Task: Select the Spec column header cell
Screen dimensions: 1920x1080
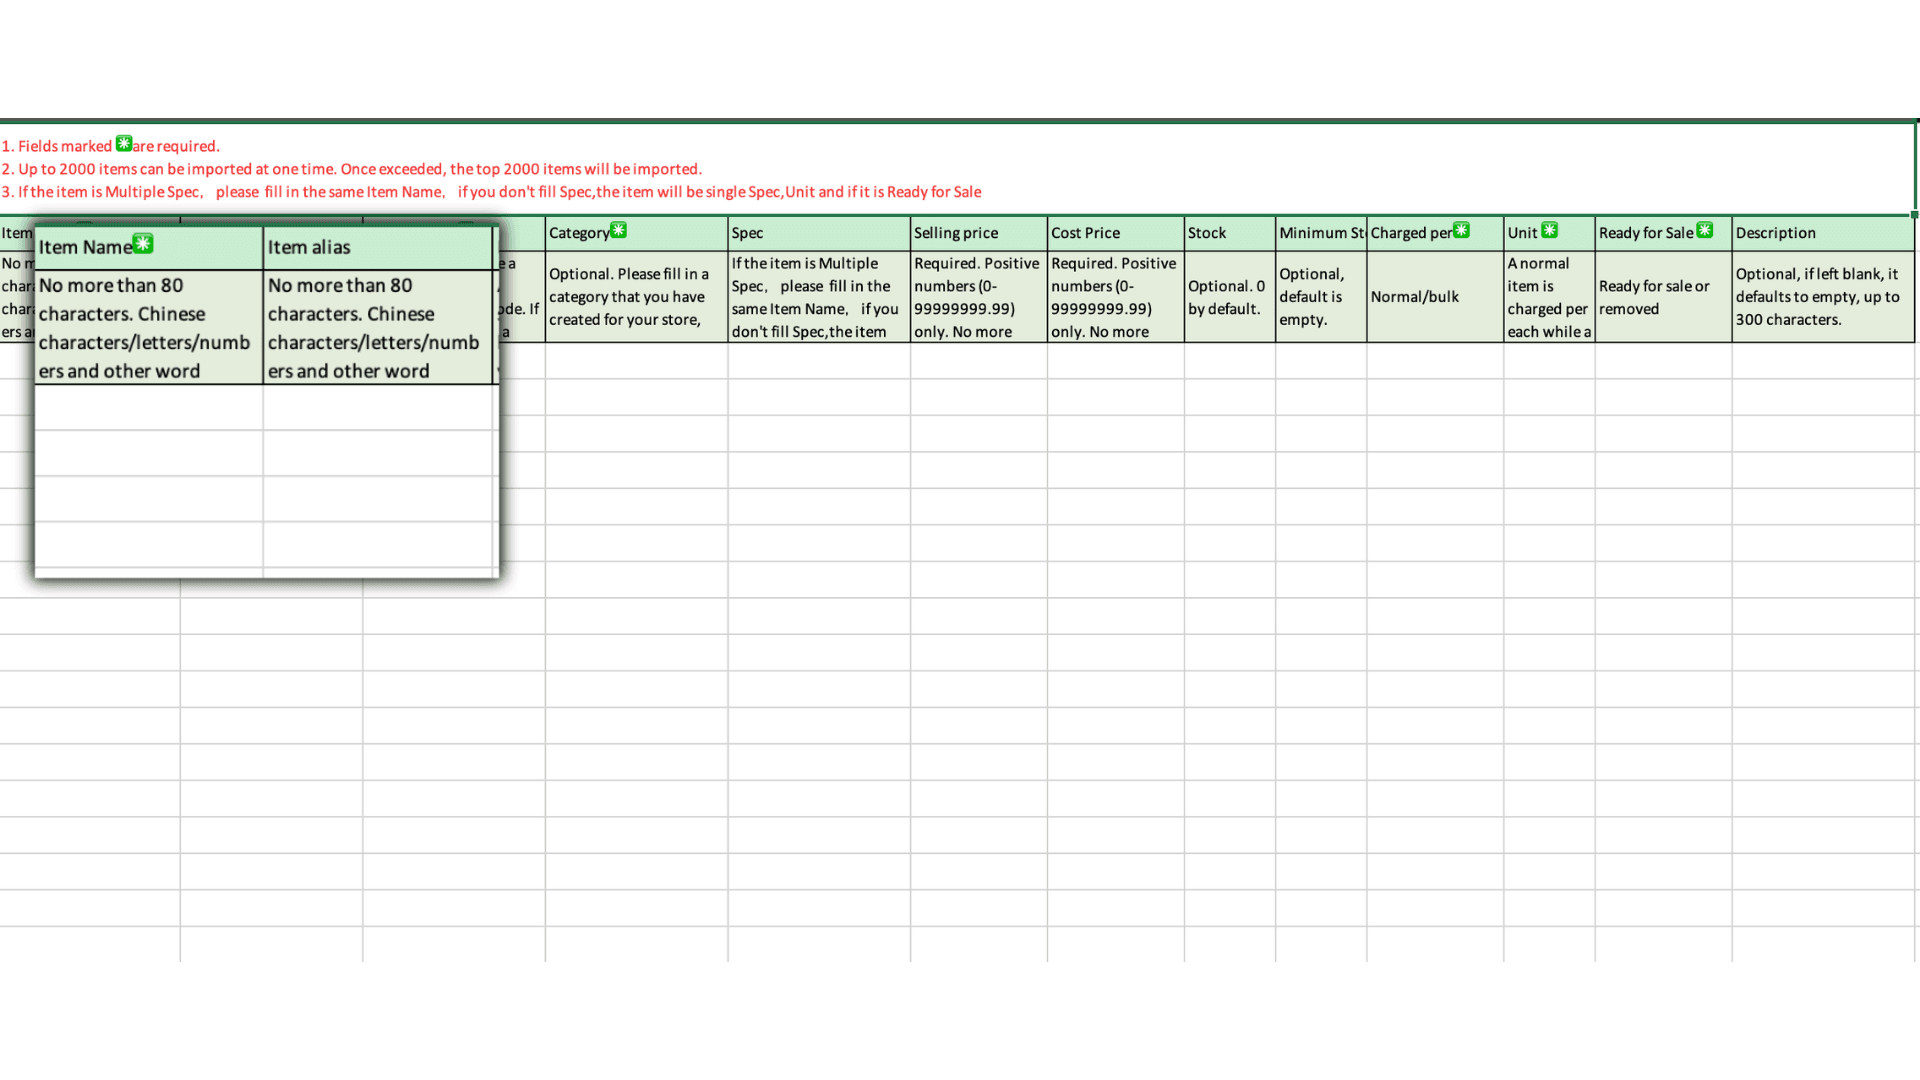Action: click(818, 233)
